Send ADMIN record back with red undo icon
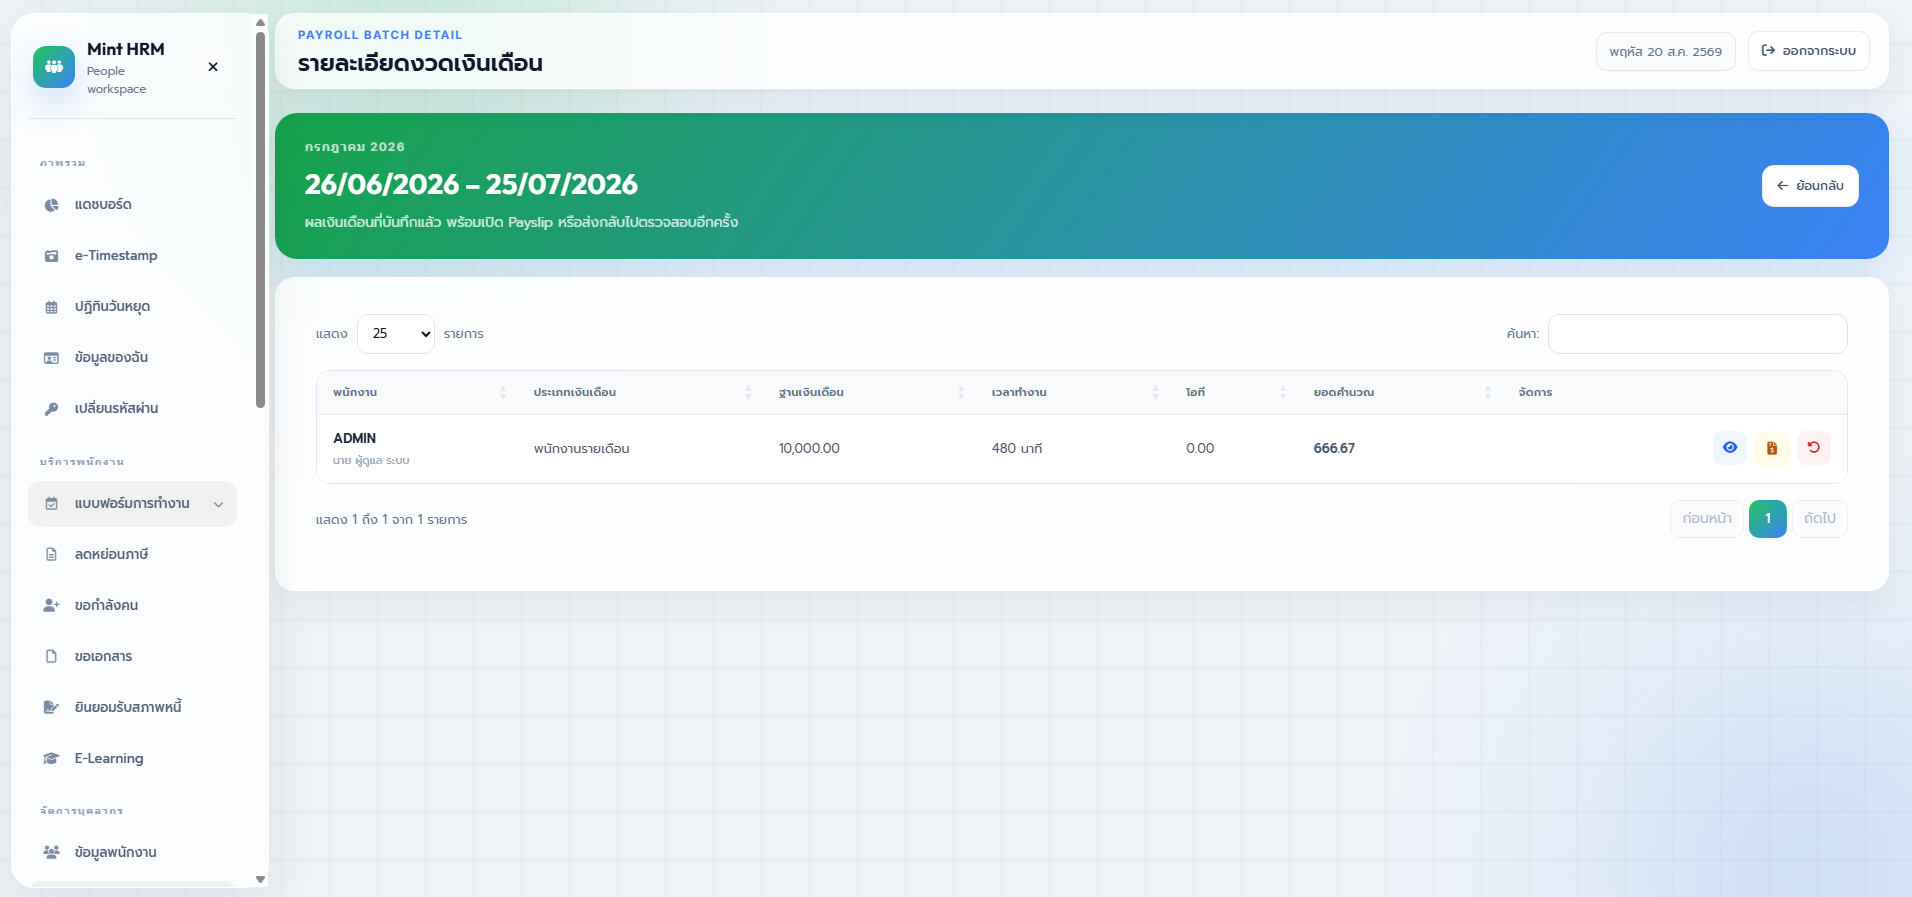Viewport: 1912px width, 897px height. pos(1814,448)
